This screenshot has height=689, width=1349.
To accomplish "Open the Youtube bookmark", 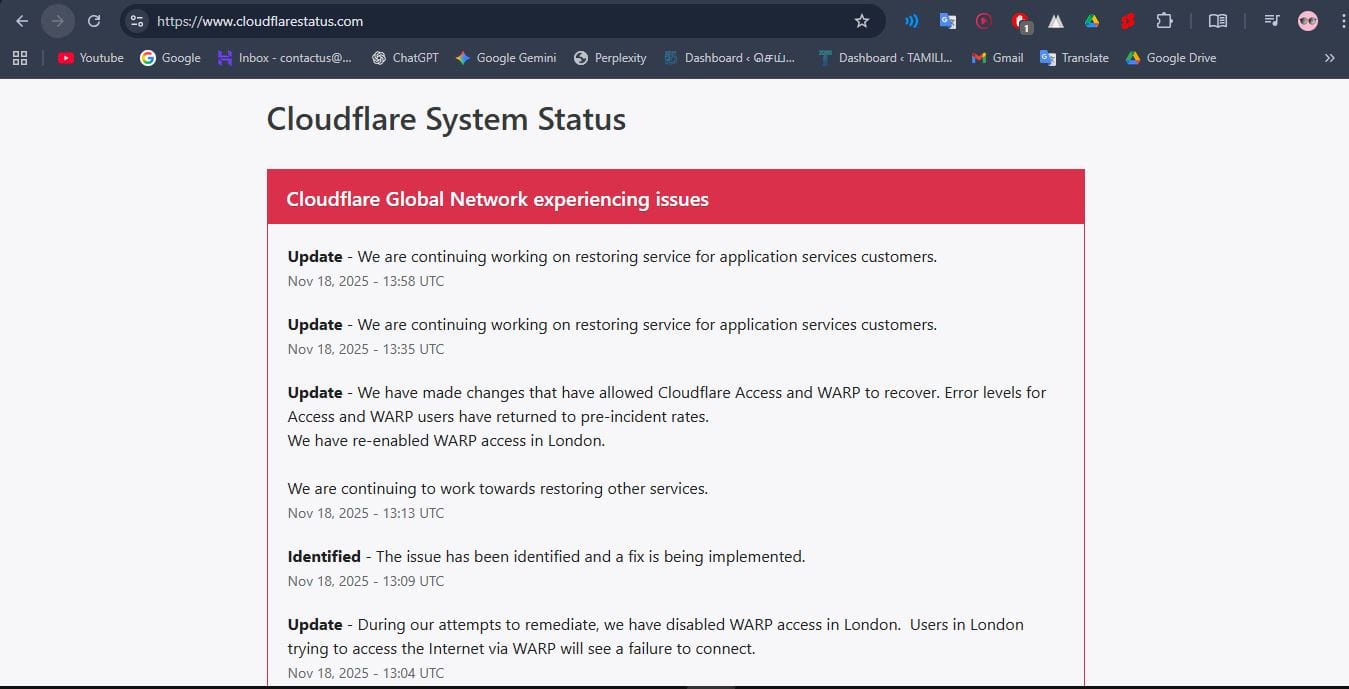I will pyautogui.click(x=91, y=58).
